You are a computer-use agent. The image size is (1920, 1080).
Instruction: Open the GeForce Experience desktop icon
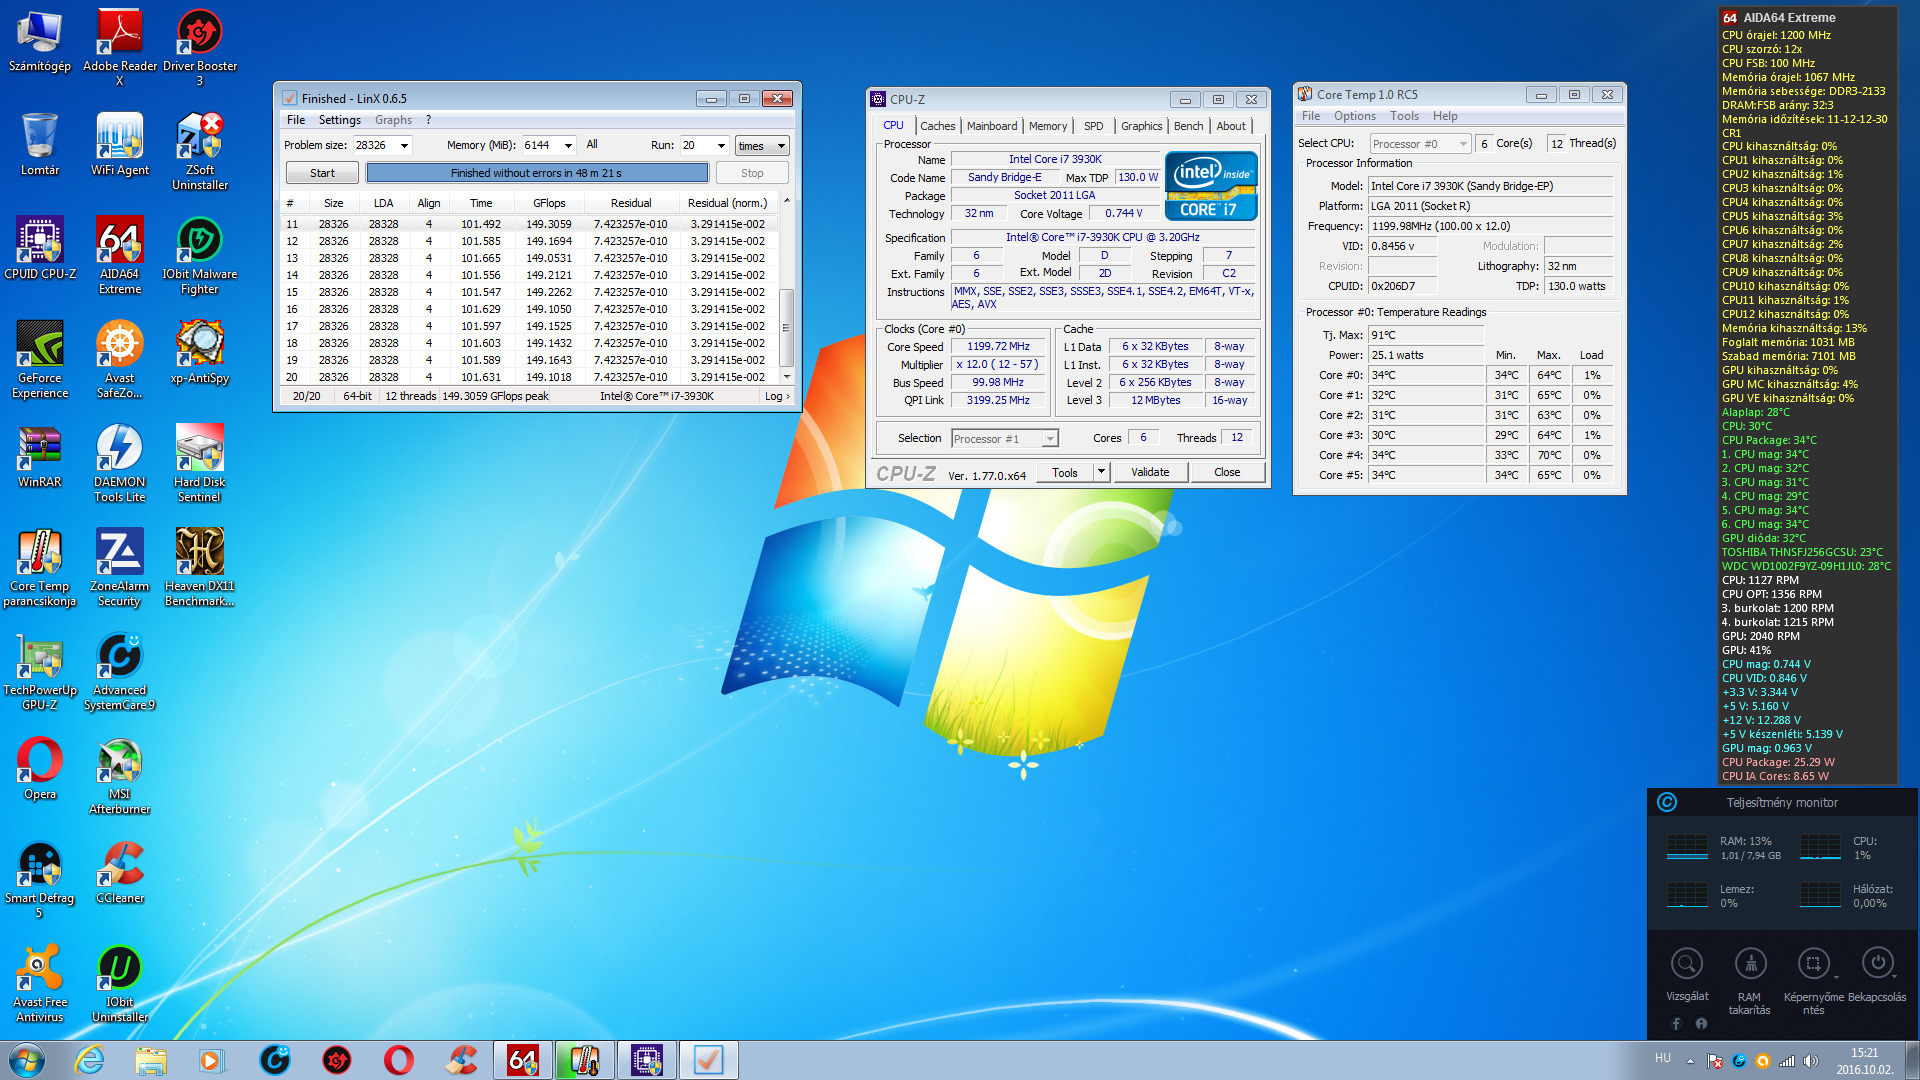tap(40, 359)
